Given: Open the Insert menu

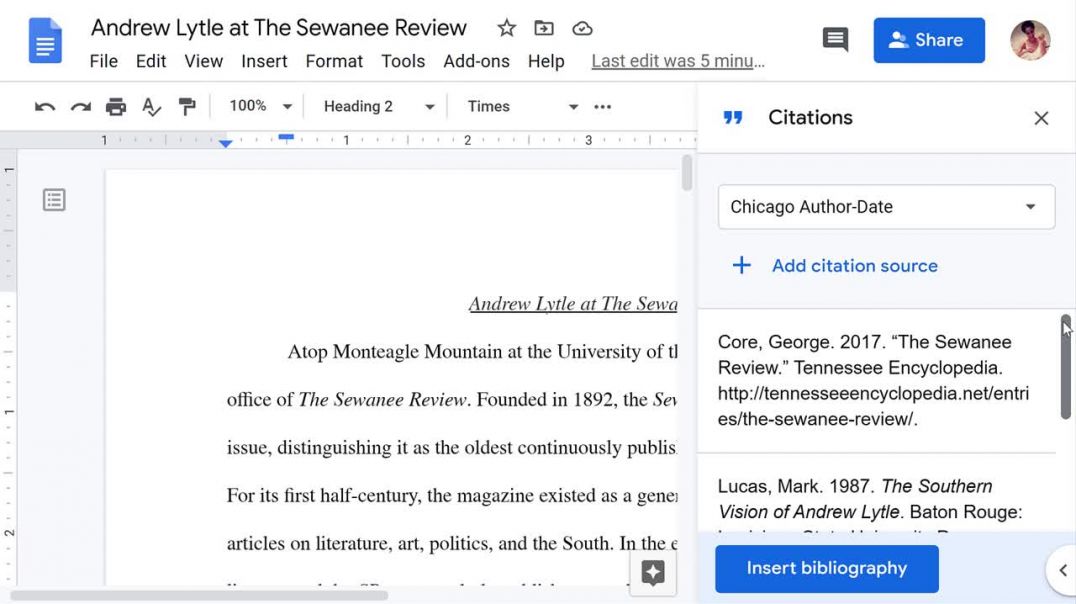Looking at the screenshot, I should click(x=264, y=61).
